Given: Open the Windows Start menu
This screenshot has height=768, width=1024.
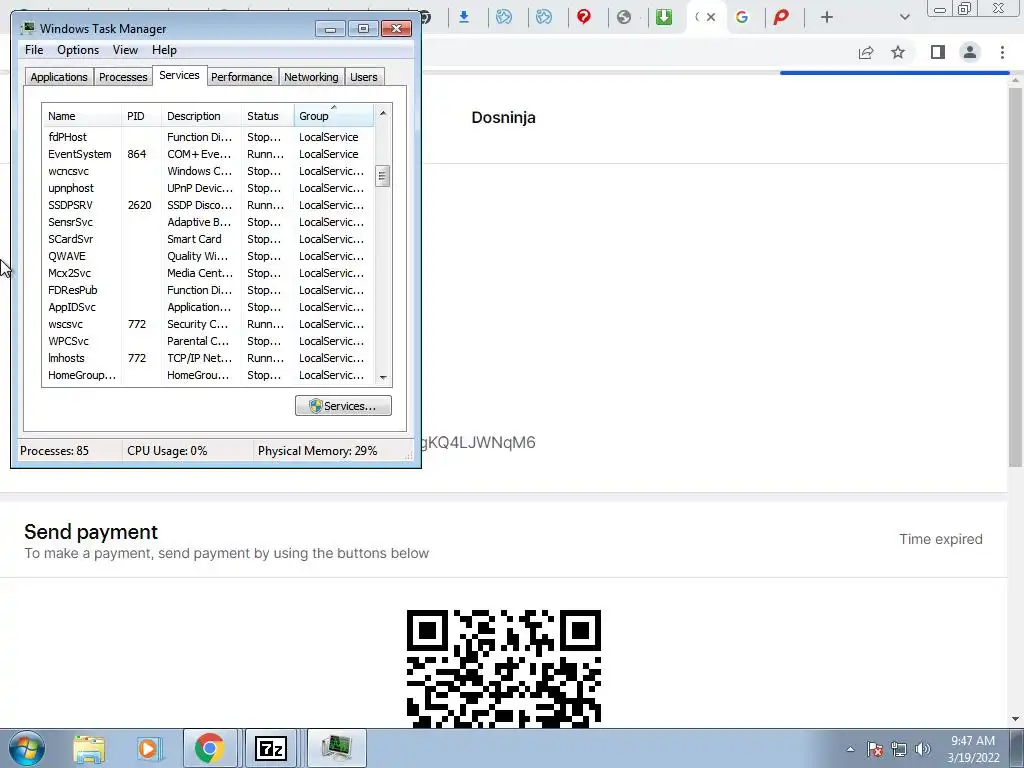Looking at the screenshot, I should click(x=27, y=748).
